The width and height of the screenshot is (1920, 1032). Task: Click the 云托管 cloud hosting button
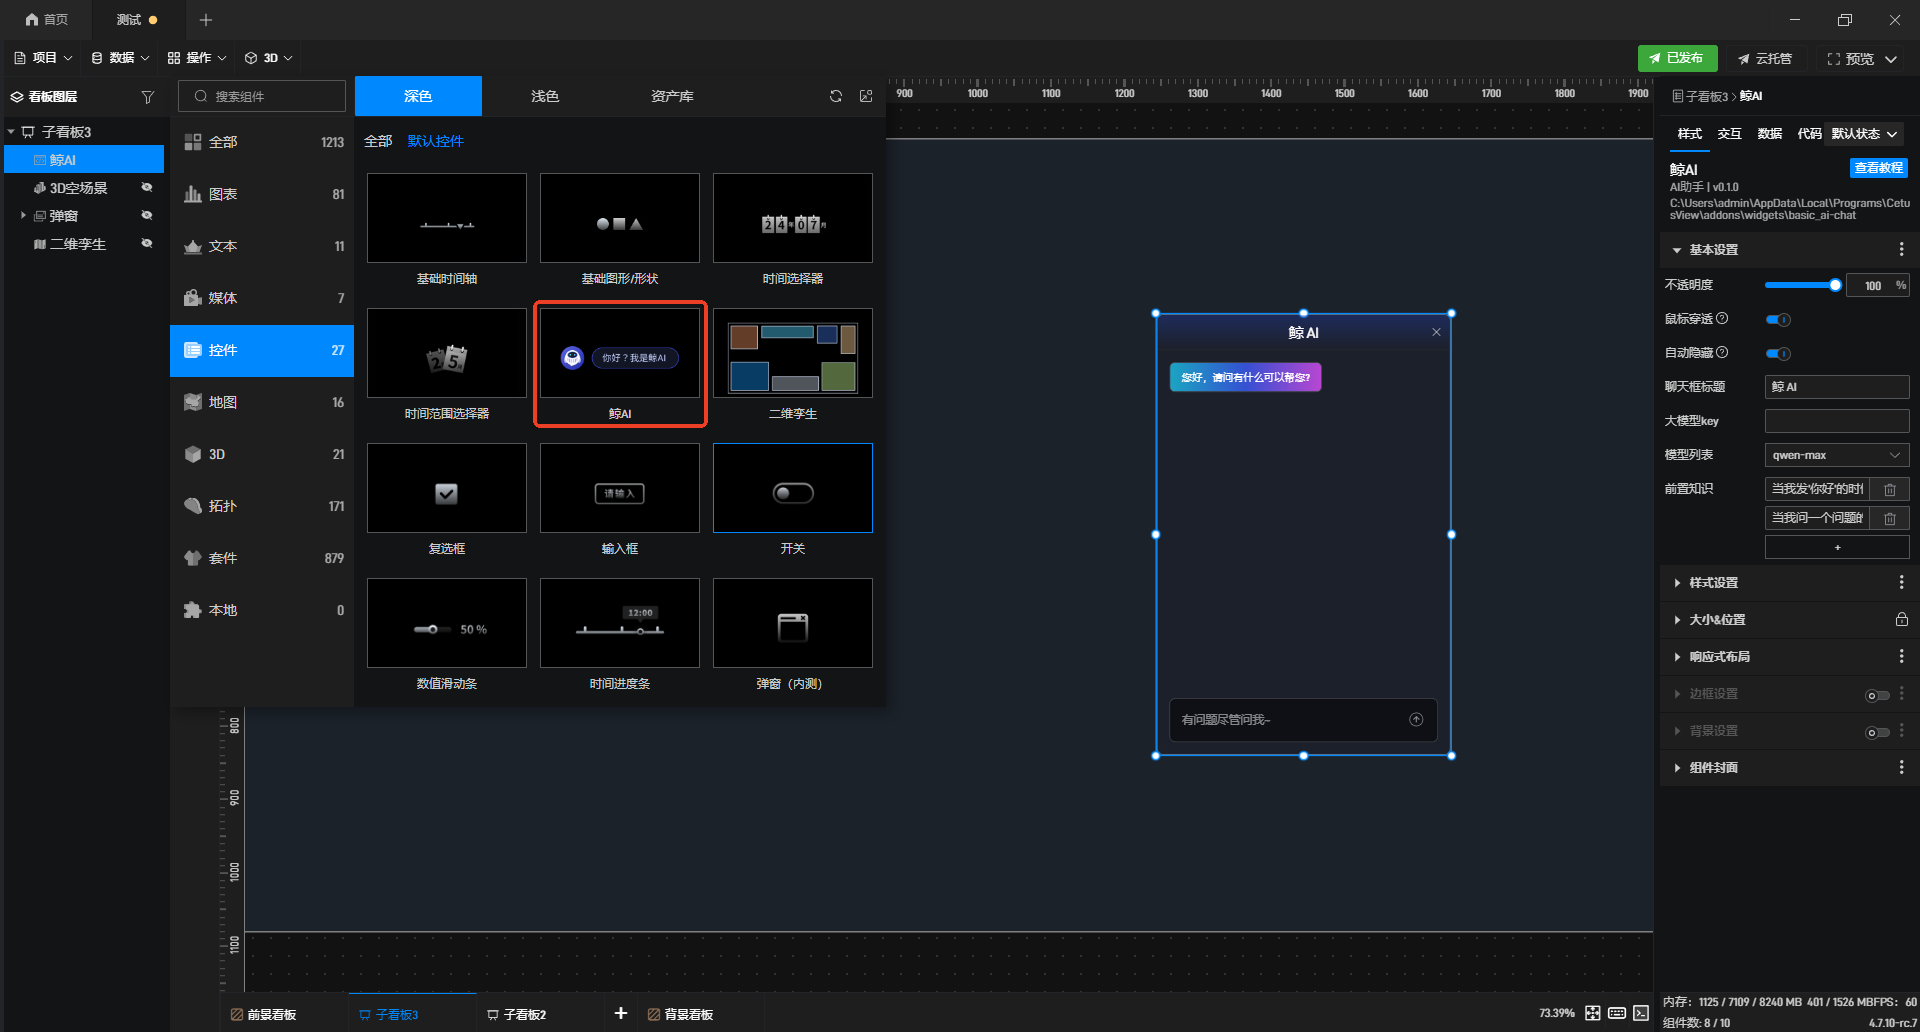[1765, 59]
